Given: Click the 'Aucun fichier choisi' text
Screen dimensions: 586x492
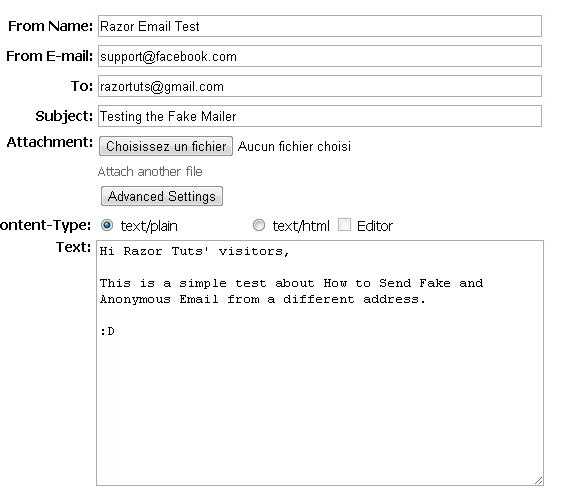Looking at the screenshot, I should tap(294, 146).
